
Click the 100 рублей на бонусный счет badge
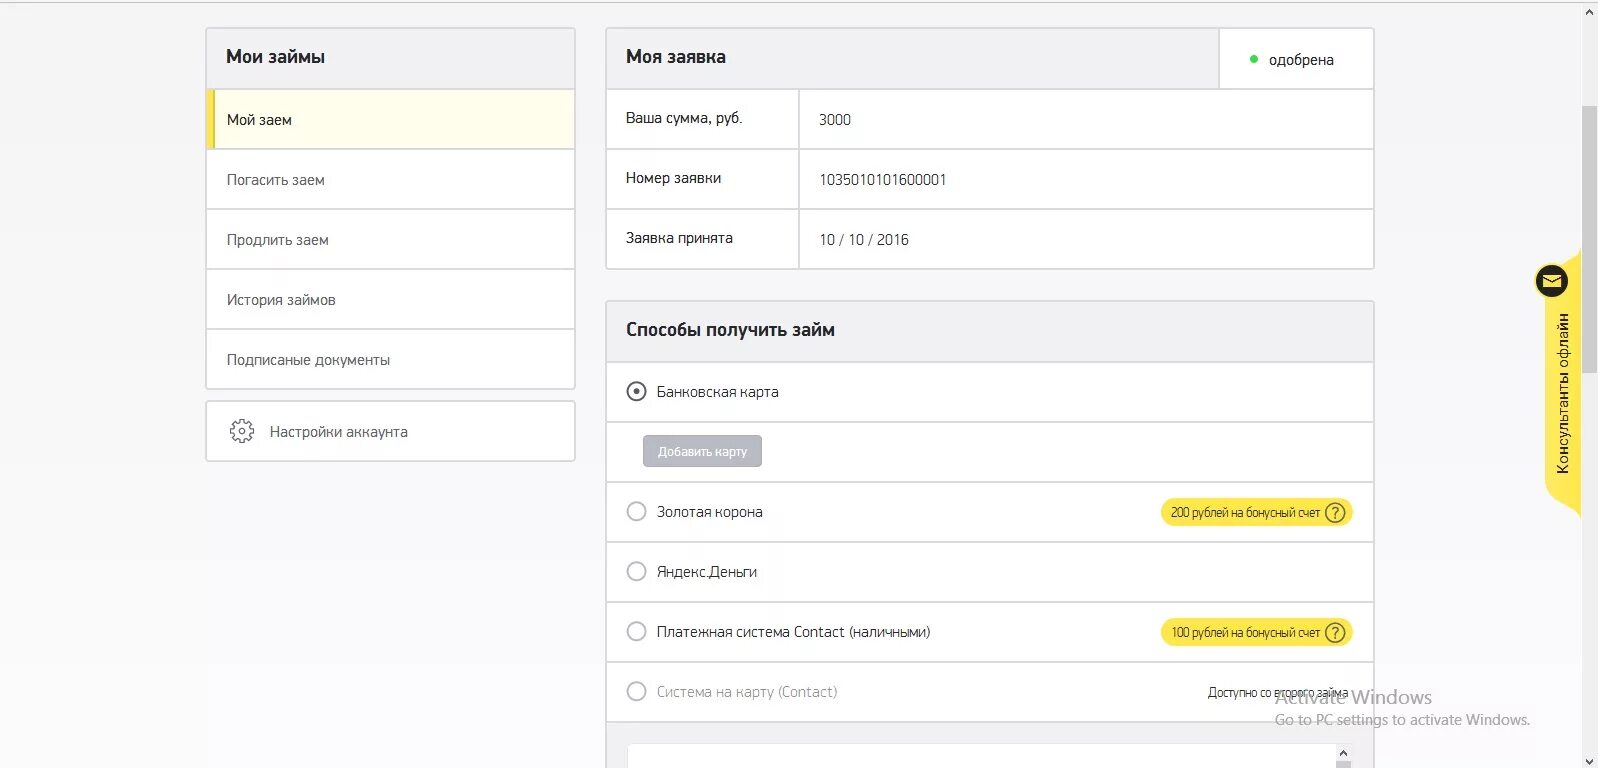(x=1256, y=632)
